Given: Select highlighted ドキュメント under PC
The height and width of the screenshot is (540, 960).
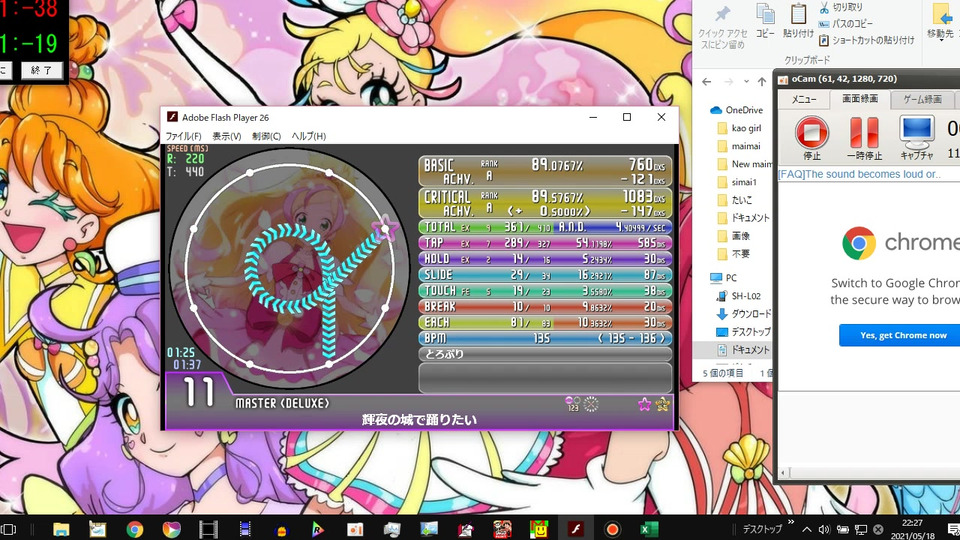Looking at the screenshot, I should pyautogui.click(x=743, y=350).
